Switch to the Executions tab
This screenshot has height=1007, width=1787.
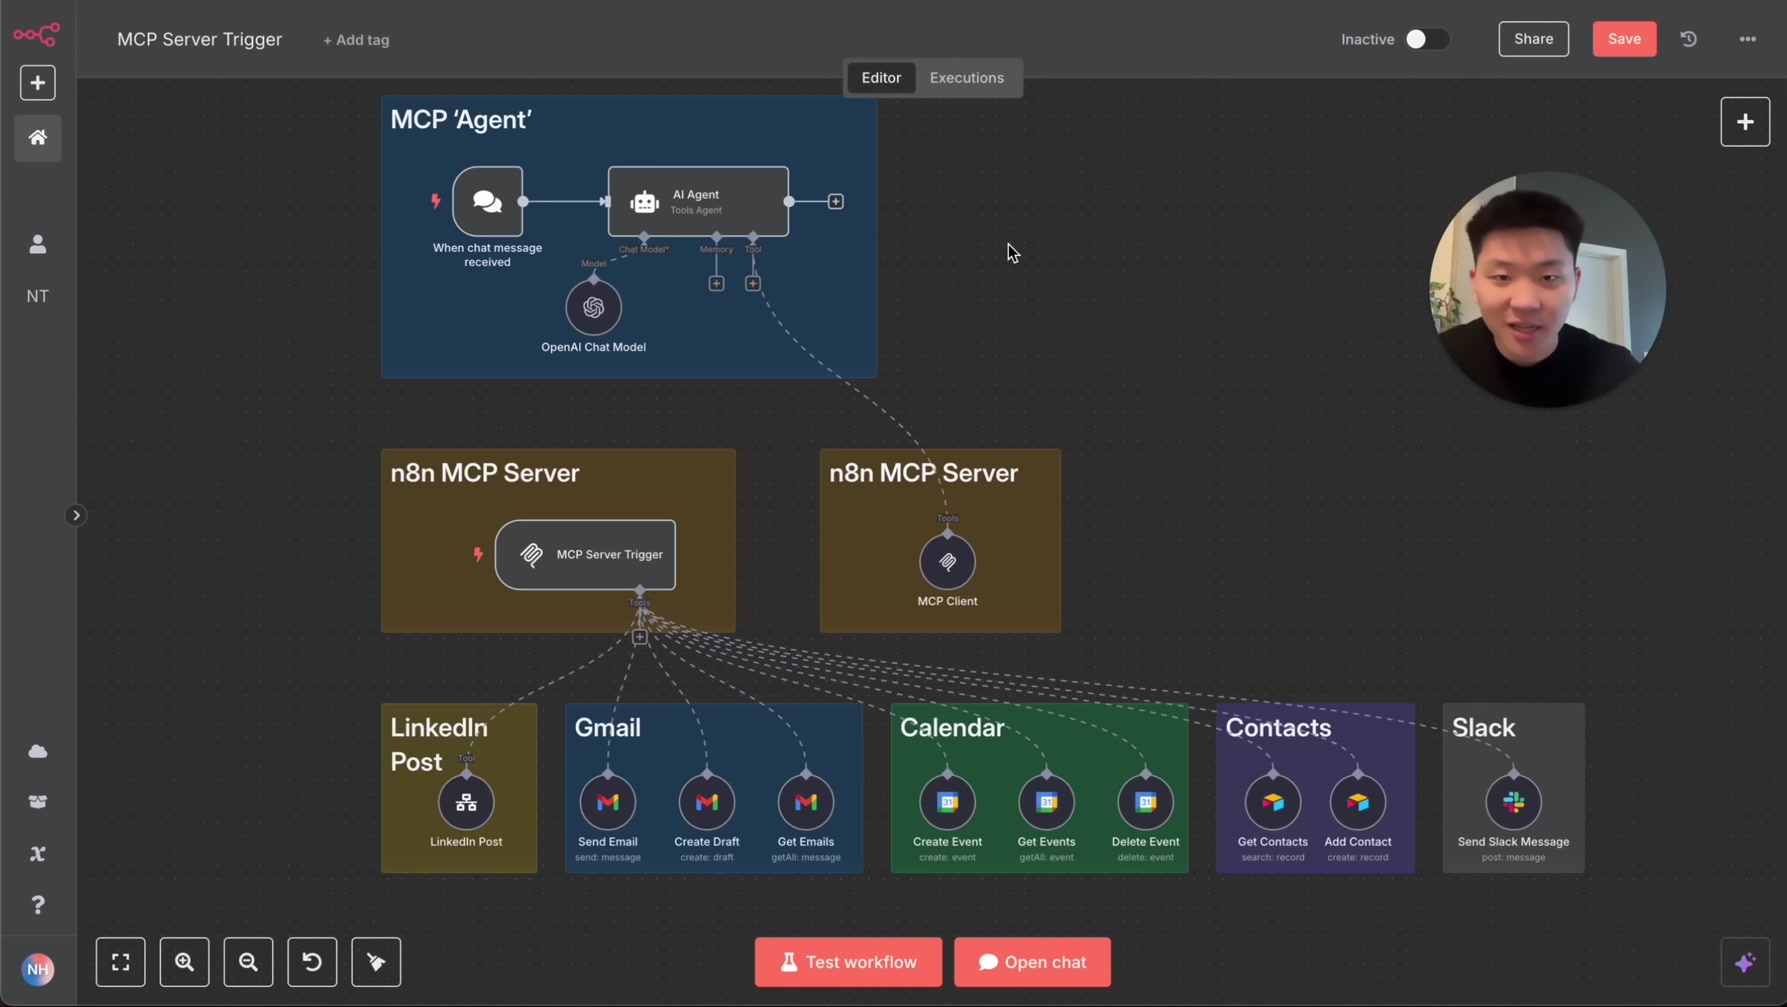[x=967, y=78]
